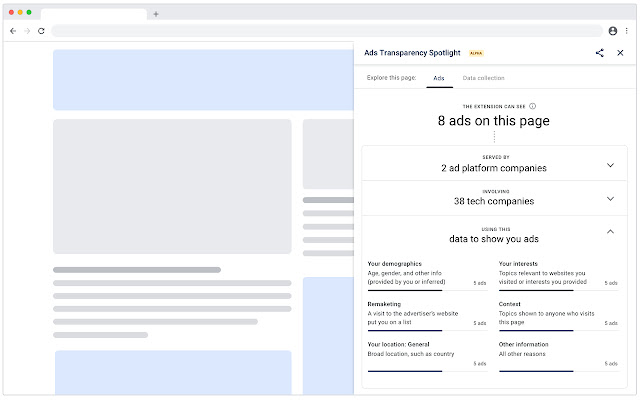The width and height of the screenshot is (640, 400).
Task: Open the browser three-dot menu
Action: pos(626,31)
